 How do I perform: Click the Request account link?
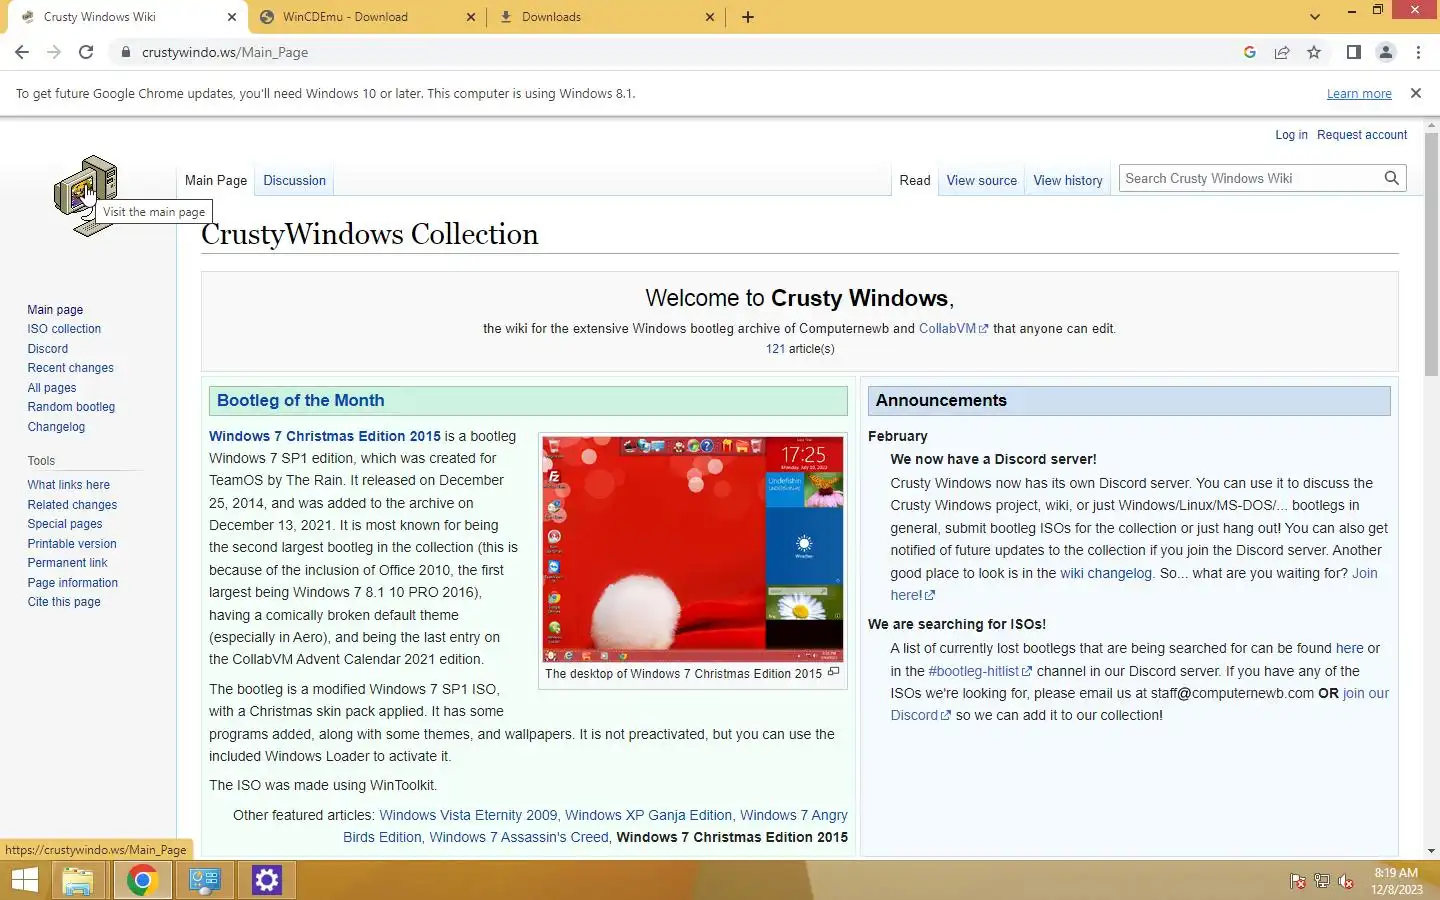click(x=1362, y=135)
